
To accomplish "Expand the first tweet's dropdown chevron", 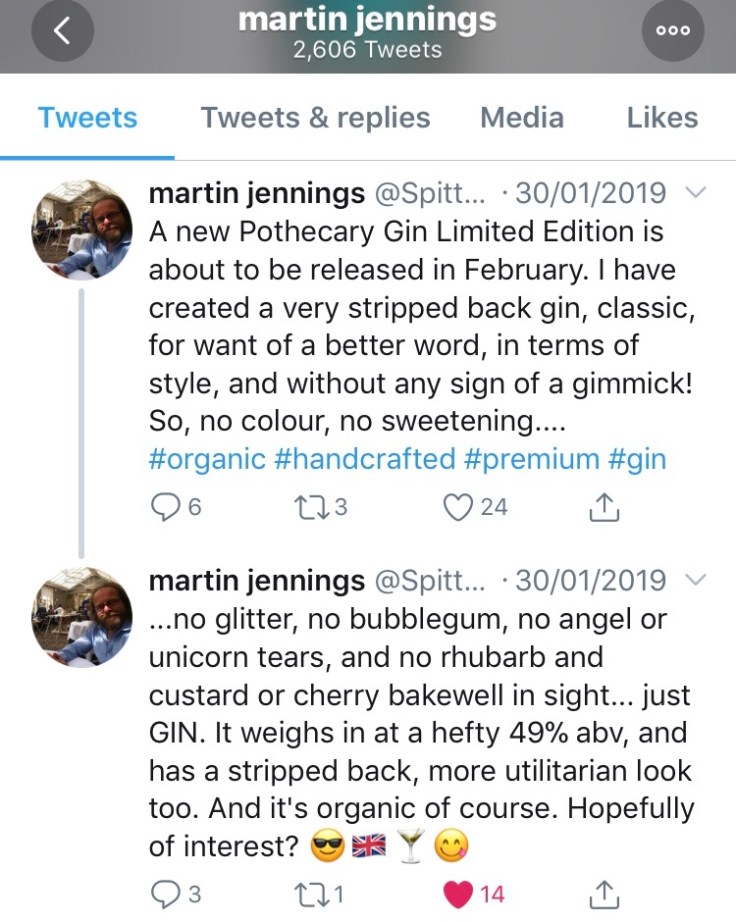I will point(698,193).
